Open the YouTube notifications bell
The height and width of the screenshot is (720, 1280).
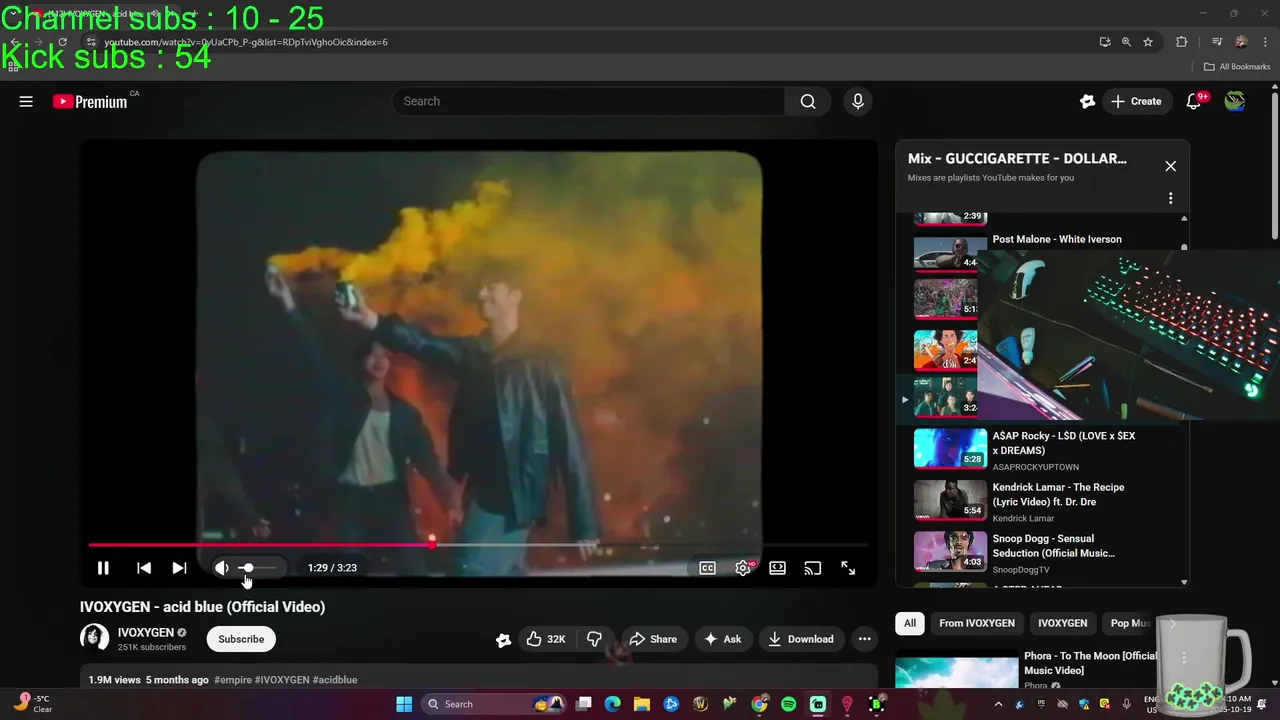tap(1193, 101)
